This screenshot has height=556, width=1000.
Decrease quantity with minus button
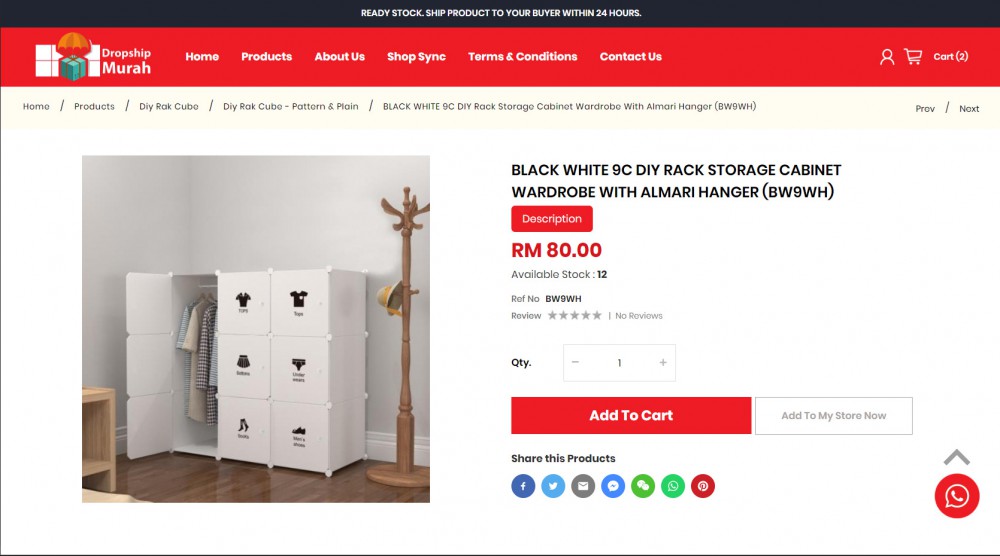pos(575,362)
